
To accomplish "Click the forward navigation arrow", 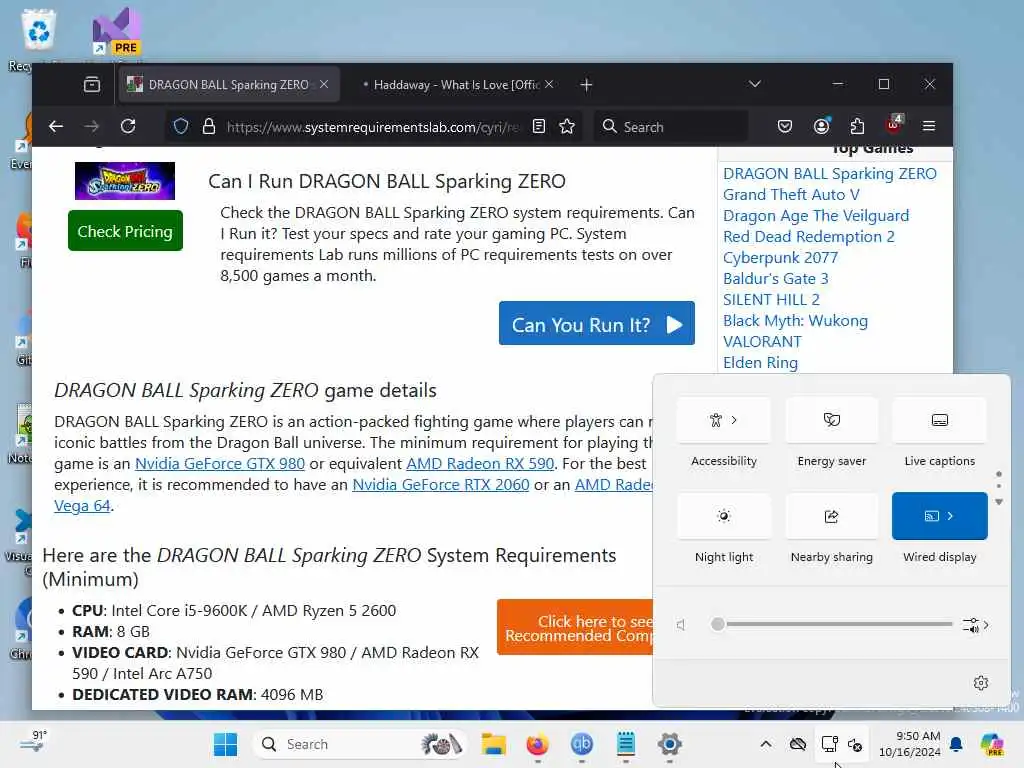I will click(x=92, y=126).
